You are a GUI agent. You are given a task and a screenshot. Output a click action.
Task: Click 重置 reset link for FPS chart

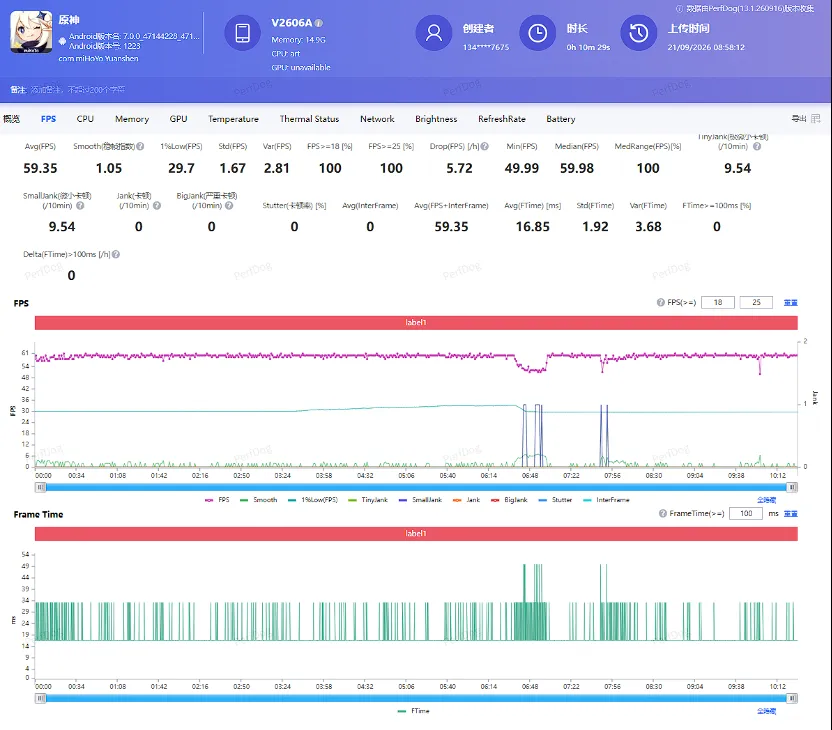point(791,302)
